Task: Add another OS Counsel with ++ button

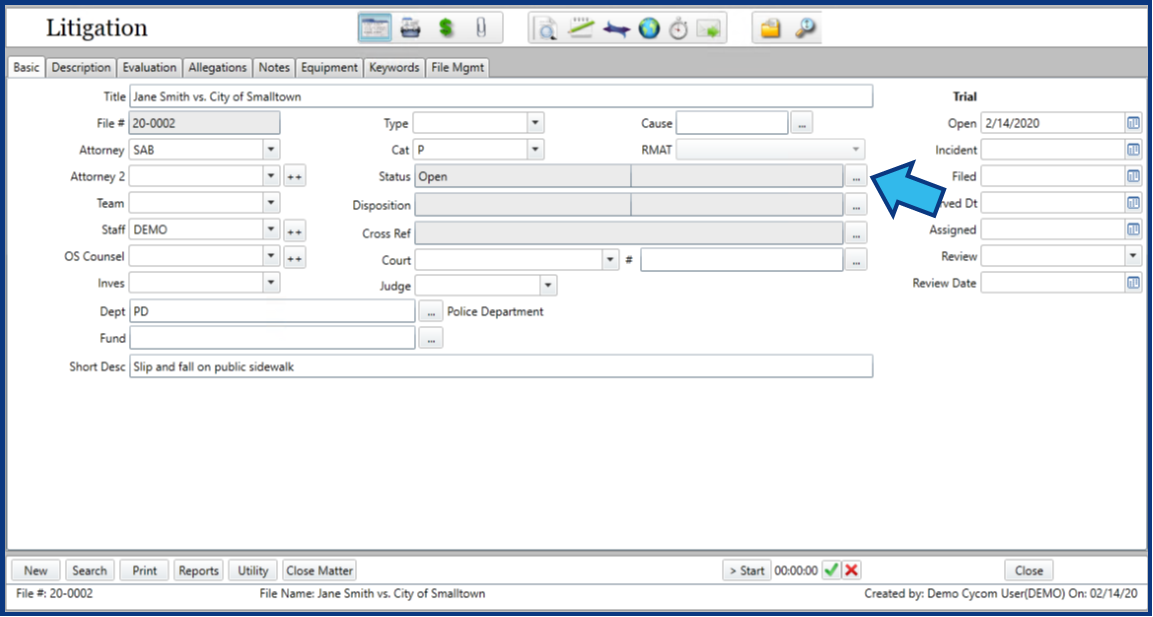Action: click(x=295, y=258)
